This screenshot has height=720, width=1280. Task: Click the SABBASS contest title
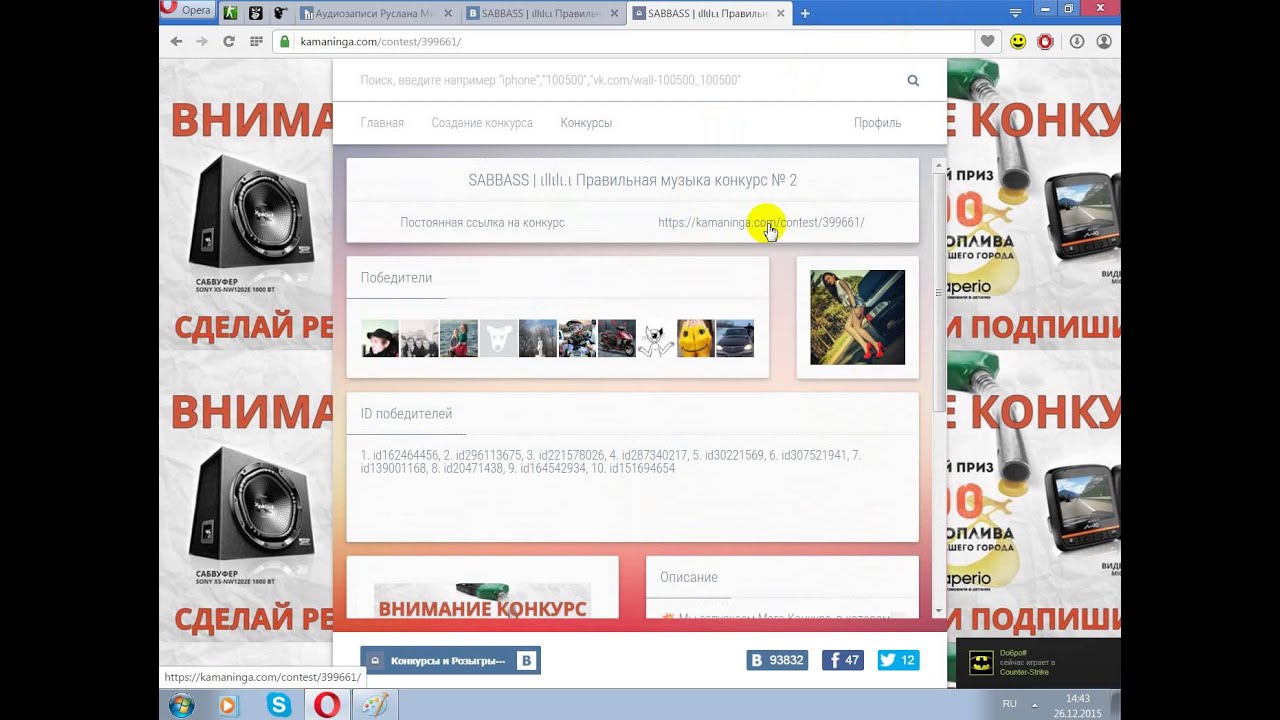pyautogui.click(x=632, y=180)
